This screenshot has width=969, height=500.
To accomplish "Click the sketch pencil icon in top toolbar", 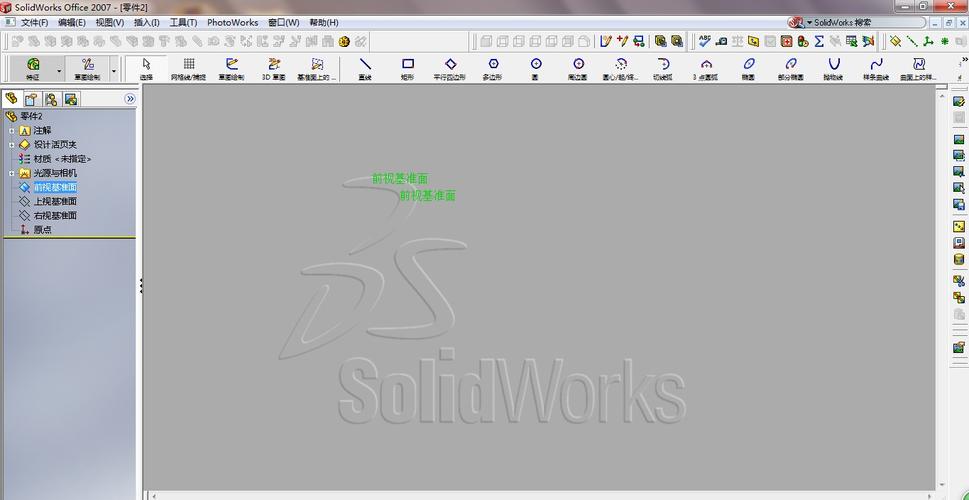I will tap(606, 41).
